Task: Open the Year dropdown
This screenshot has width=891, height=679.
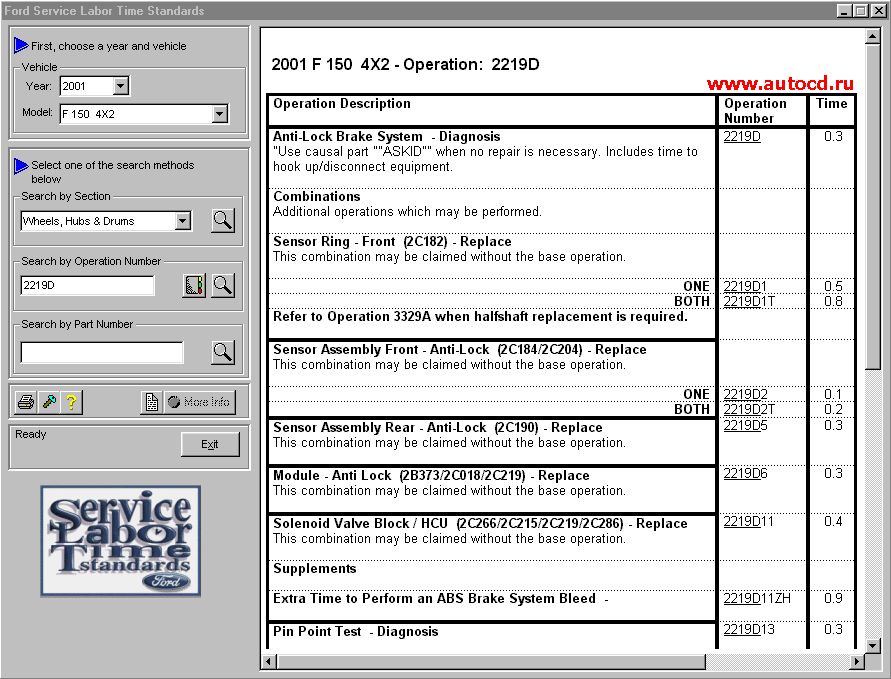Action: point(120,86)
